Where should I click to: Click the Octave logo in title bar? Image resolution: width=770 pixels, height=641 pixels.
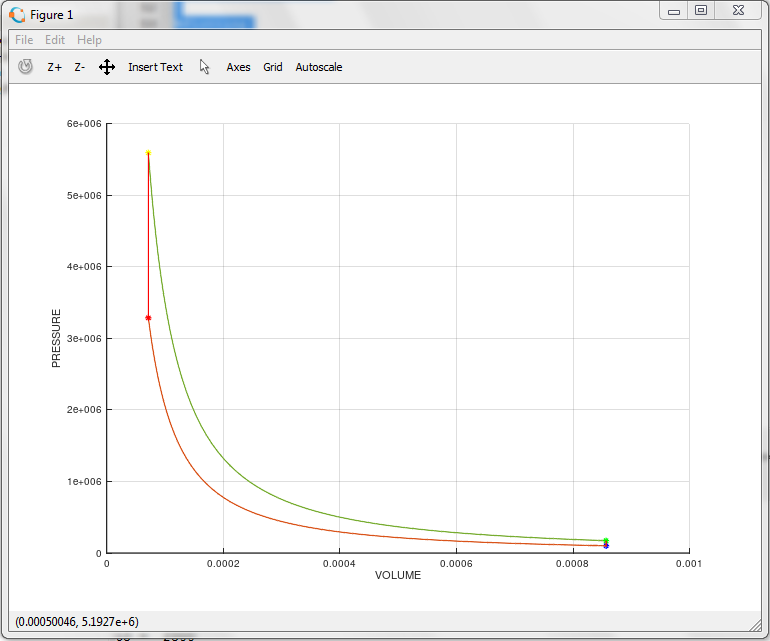pyautogui.click(x=18, y=14)
